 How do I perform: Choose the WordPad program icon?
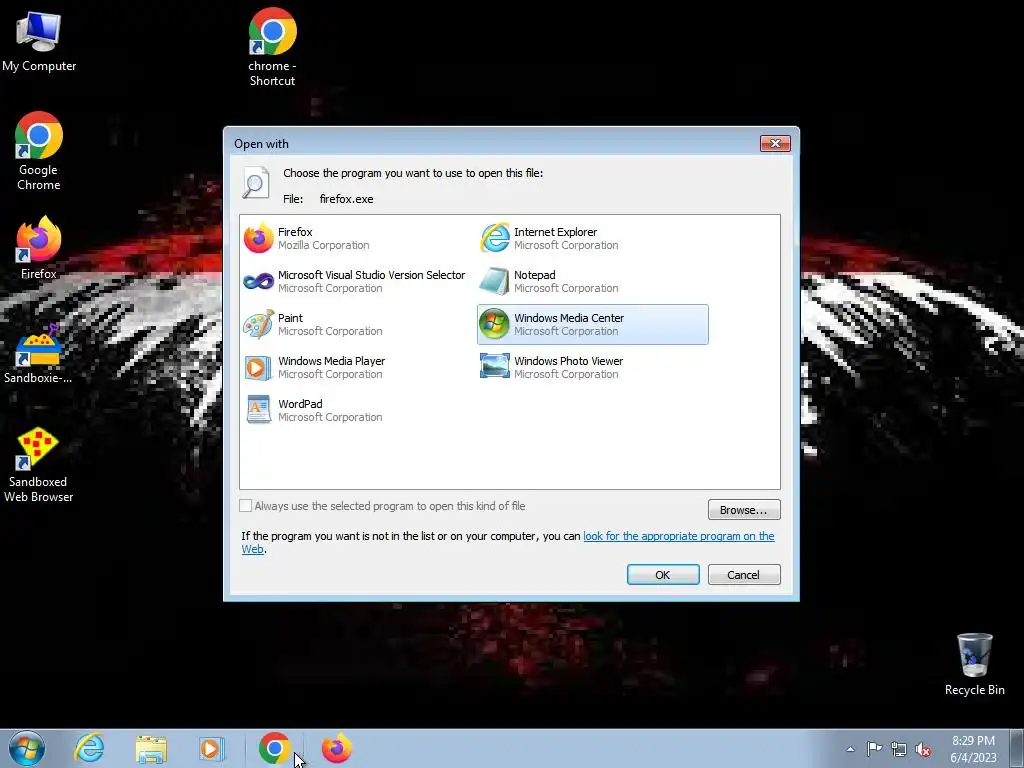tap(259, 409)
